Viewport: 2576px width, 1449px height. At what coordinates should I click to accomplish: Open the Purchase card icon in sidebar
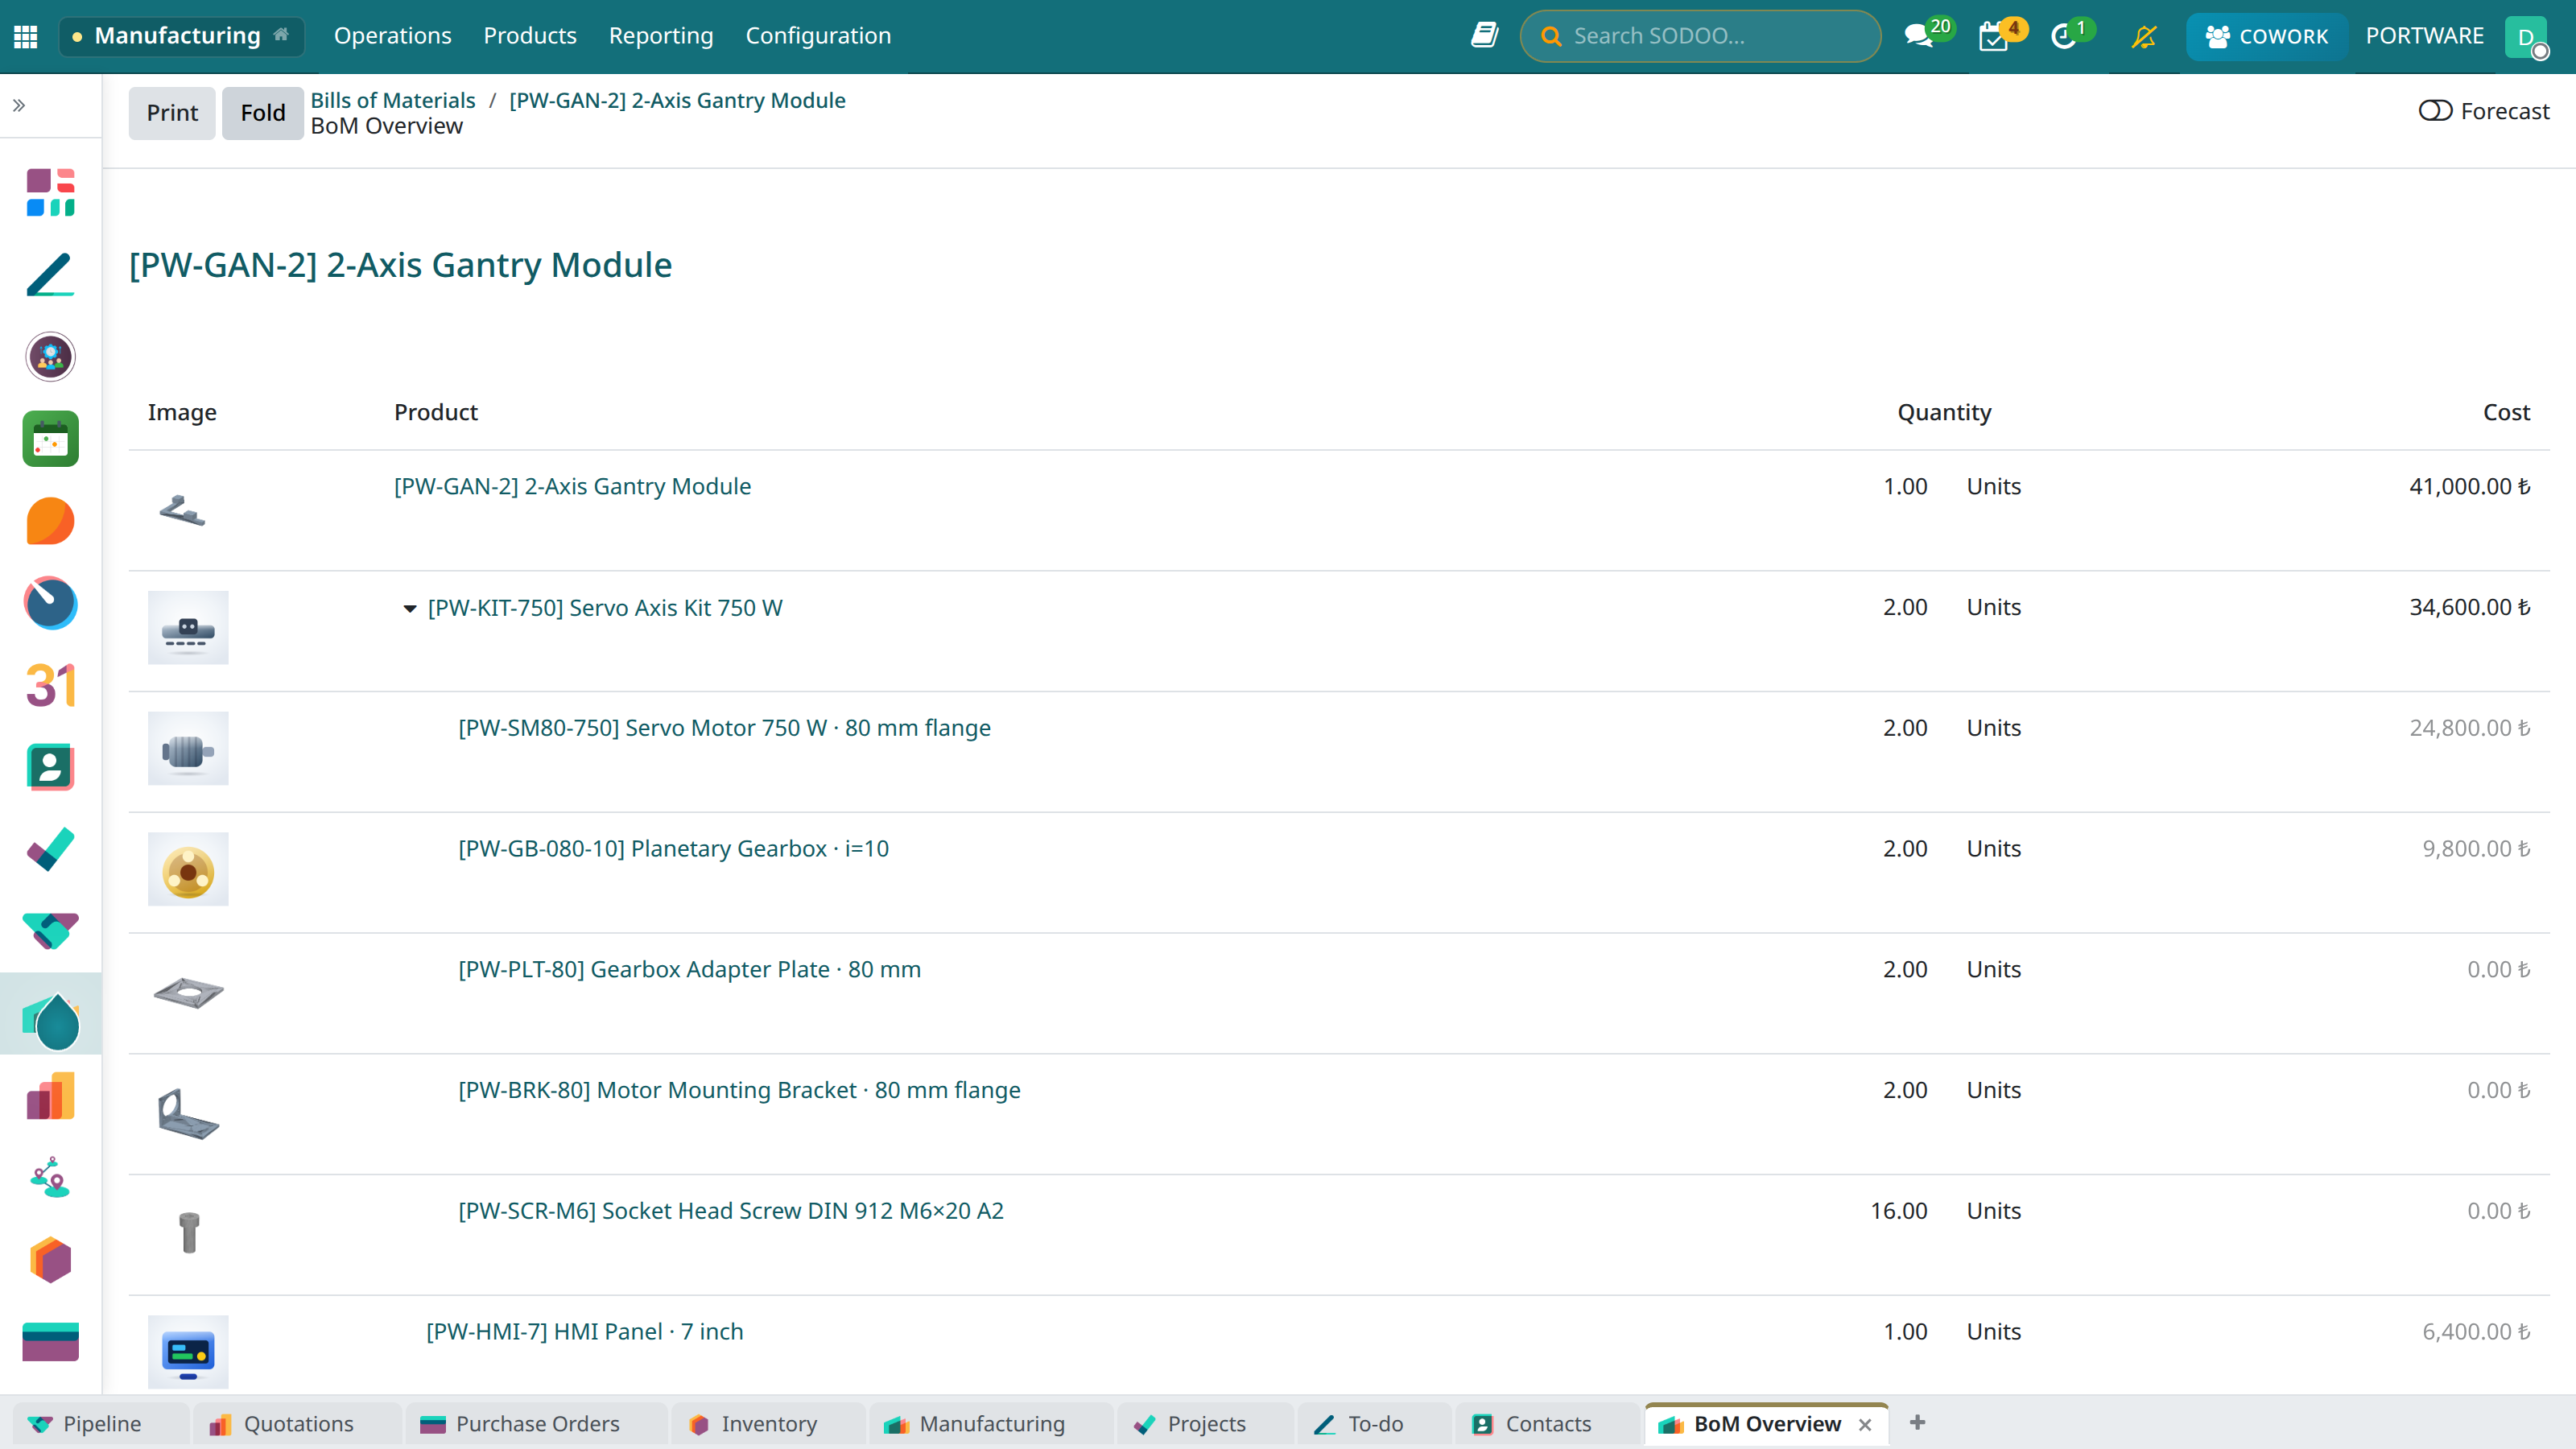coord(50,1342)
